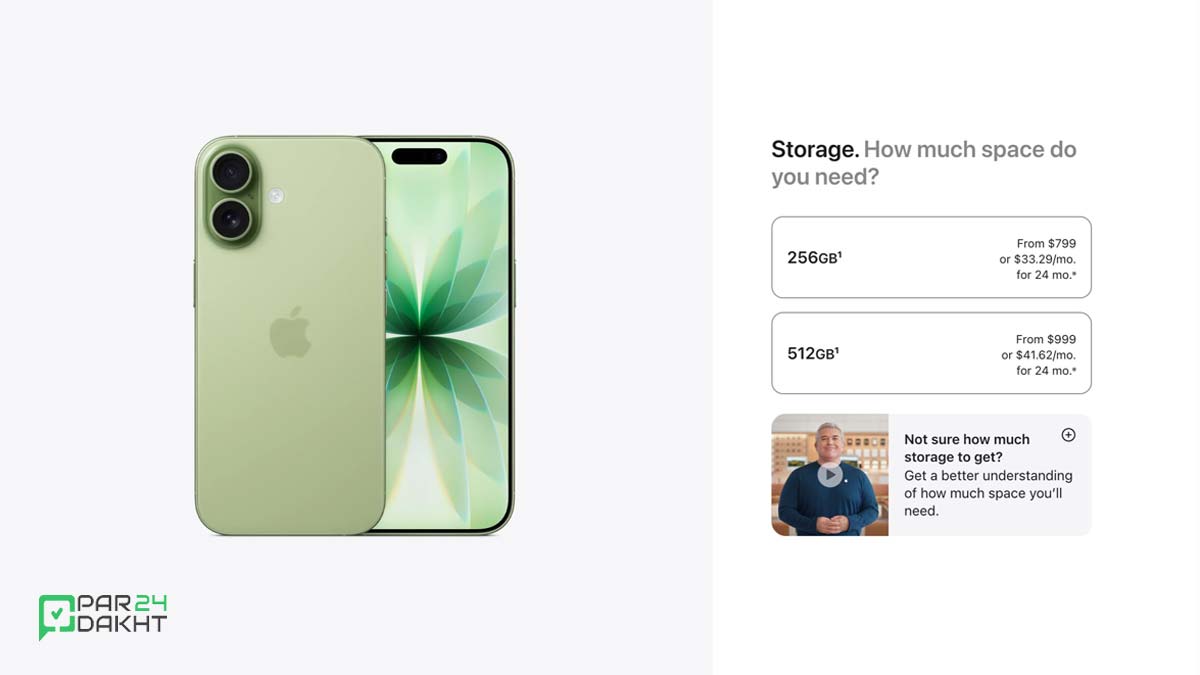The height and width of the screenshot is (675, 1200).
Task: Click the $33.29/mo. financing text
Action: (1046, 259)
